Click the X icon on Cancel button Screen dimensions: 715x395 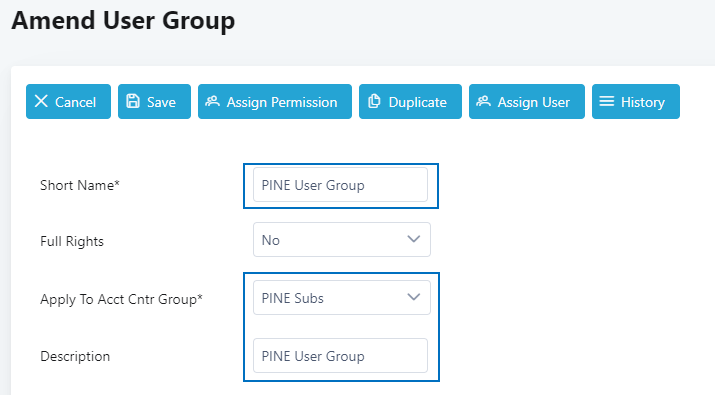coord(41,101)
